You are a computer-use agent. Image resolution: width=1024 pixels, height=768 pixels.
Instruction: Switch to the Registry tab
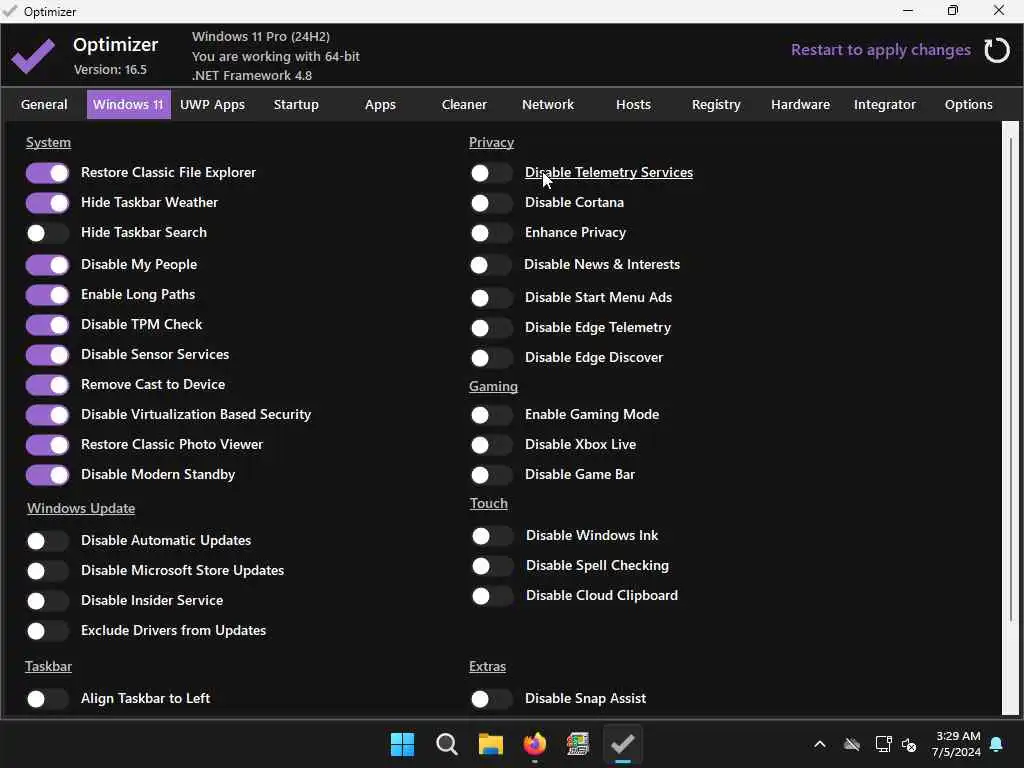point(716,104)
